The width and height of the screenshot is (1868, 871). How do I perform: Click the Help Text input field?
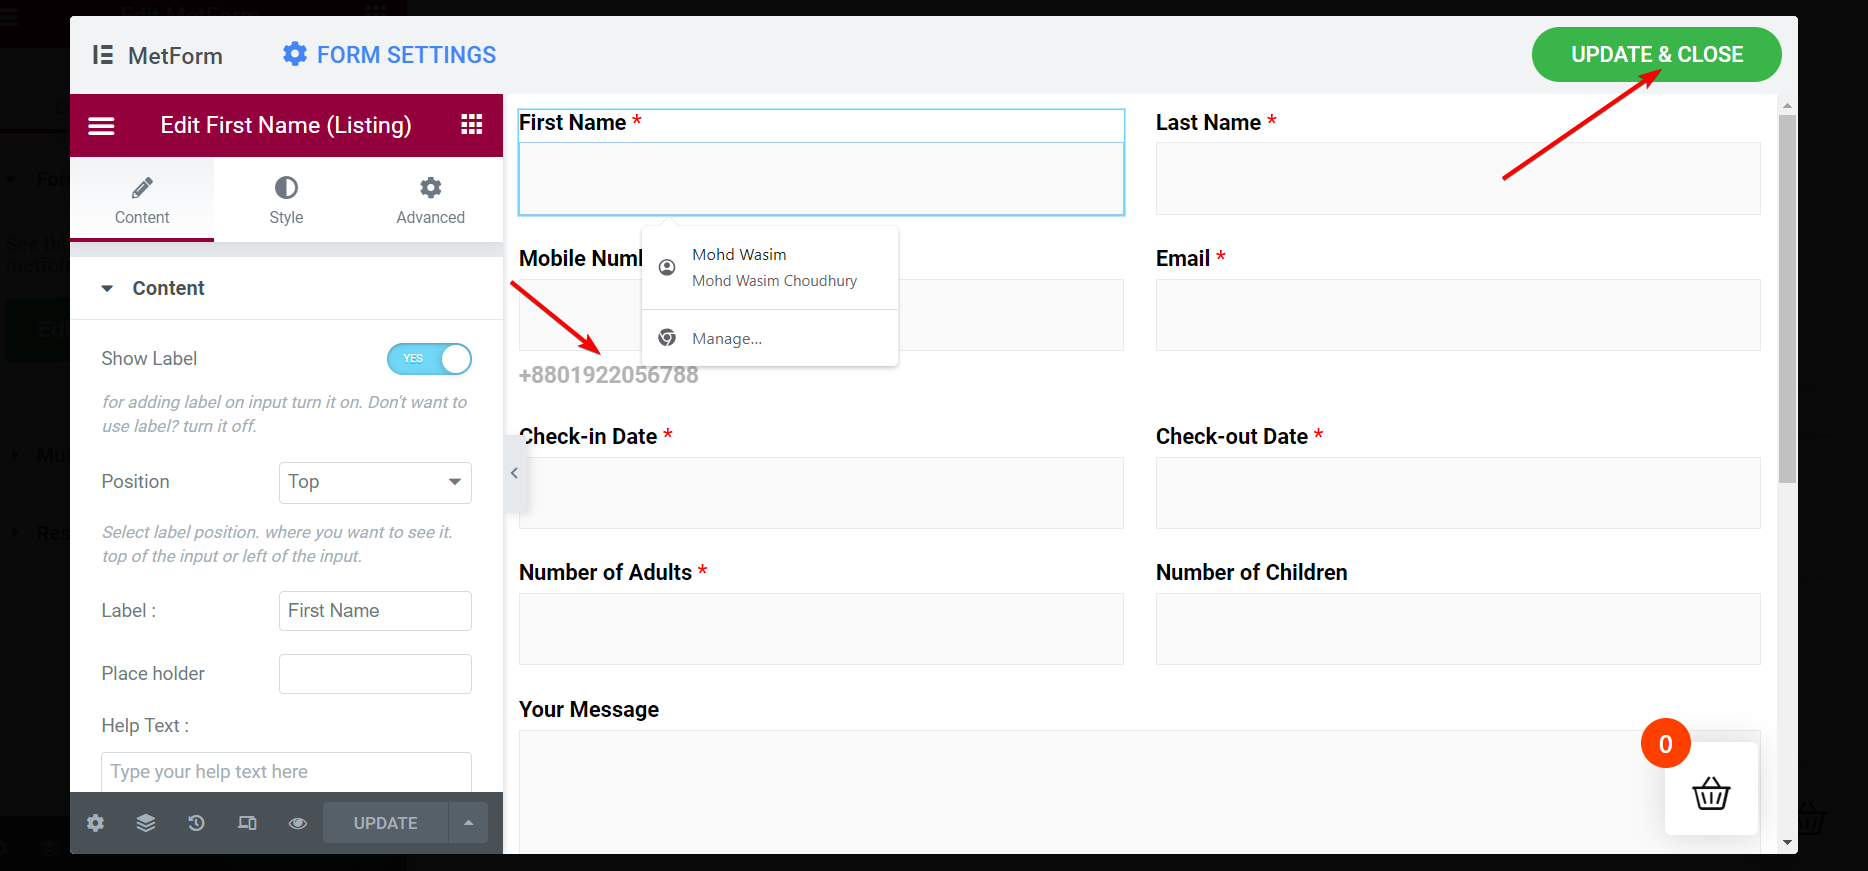286,772
